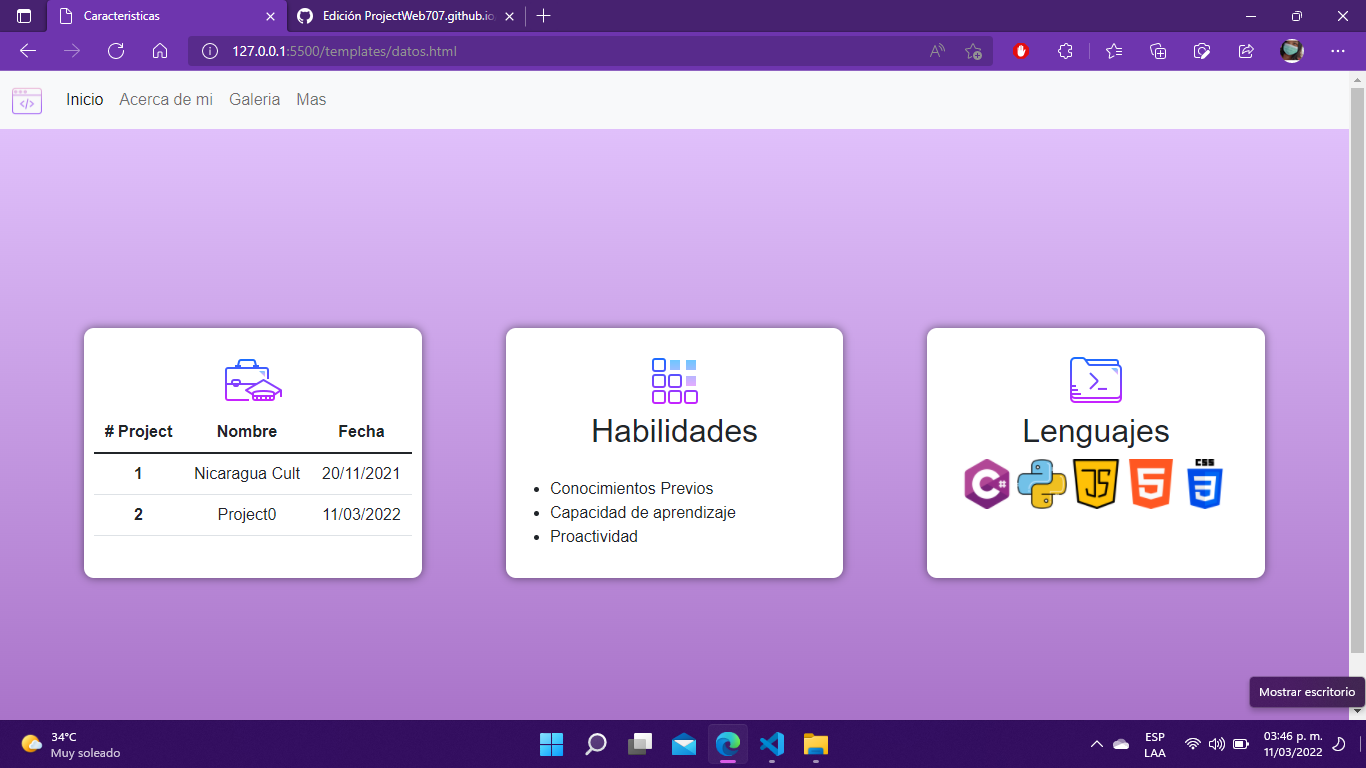Click the site logo code icon
1366x768 pixels.
(x=27, y=101)
